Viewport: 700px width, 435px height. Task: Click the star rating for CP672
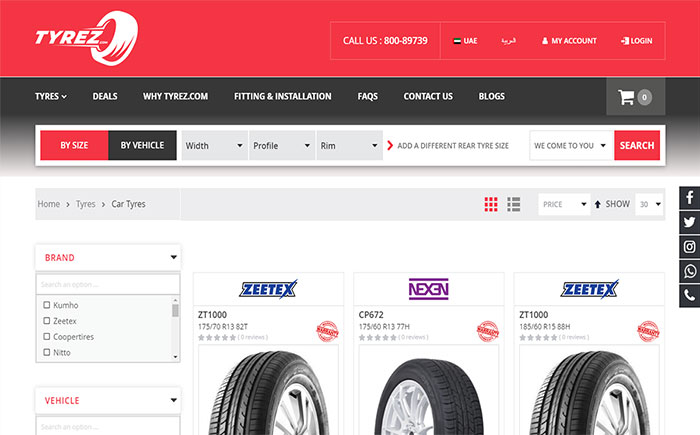377,337
